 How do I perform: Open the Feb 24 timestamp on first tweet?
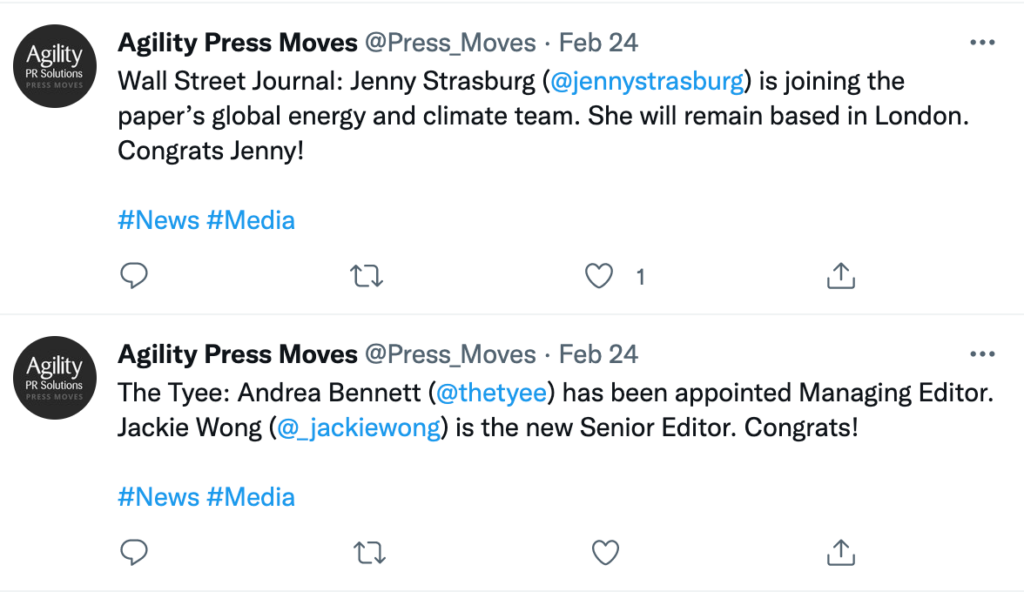tap(598, 43)
